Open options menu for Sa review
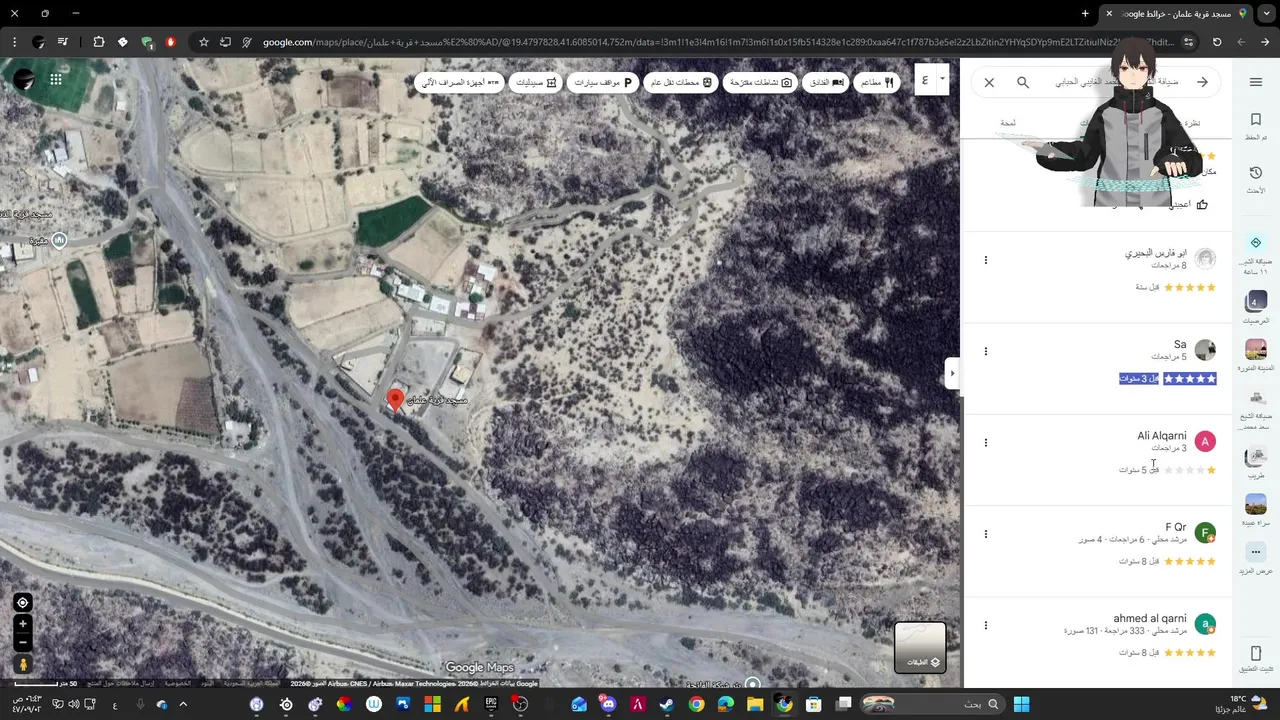 [985, 351]
